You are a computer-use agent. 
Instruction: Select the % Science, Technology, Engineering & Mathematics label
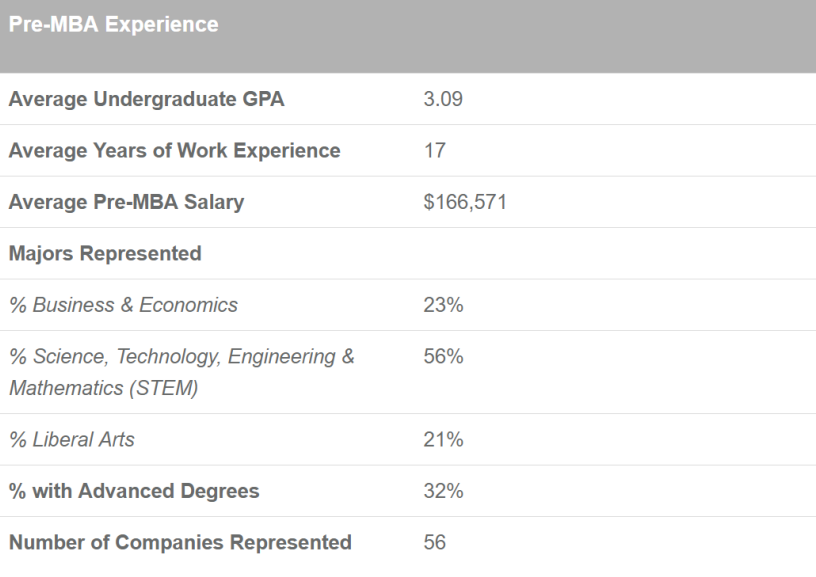181,372
